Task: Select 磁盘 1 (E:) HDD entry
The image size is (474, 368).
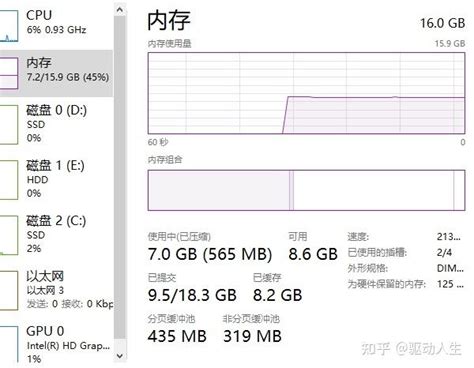Action: tap(56, 180)
